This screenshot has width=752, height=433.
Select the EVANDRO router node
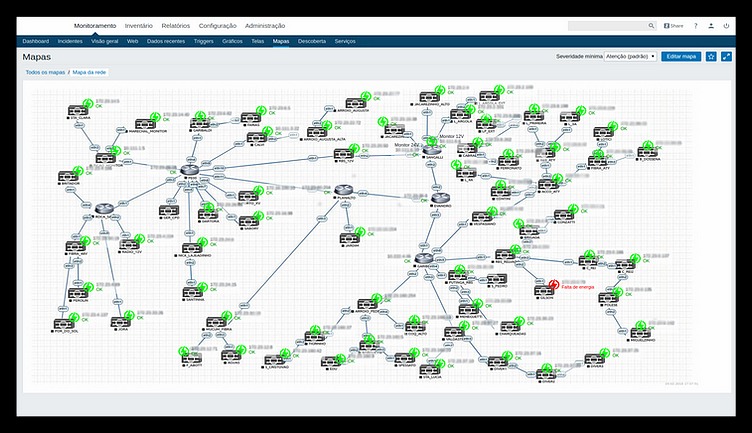(x=443, y=198)
